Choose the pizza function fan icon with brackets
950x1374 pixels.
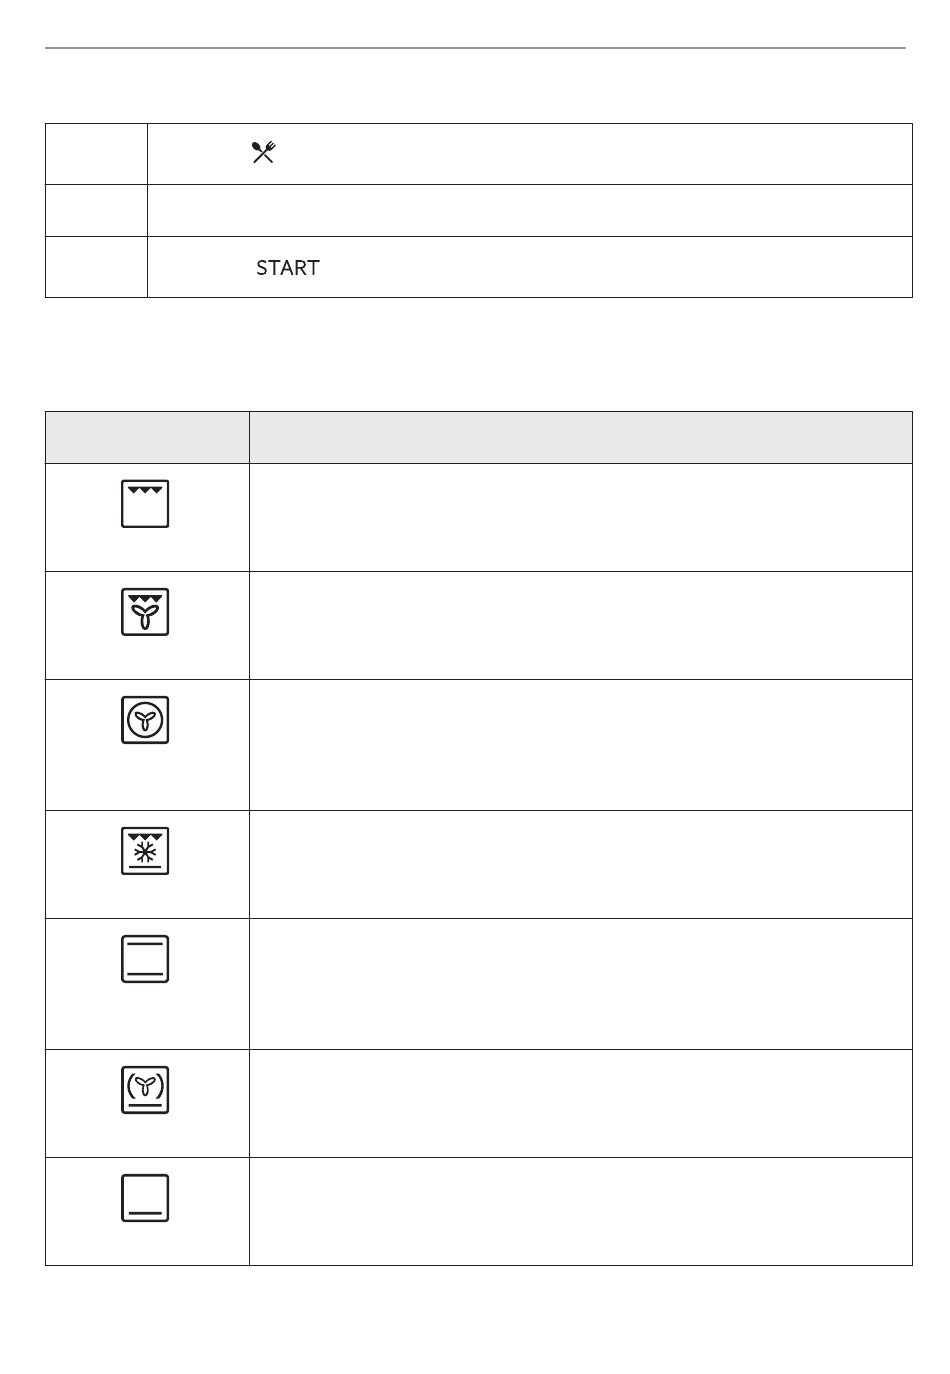[x=146, y=1090]
